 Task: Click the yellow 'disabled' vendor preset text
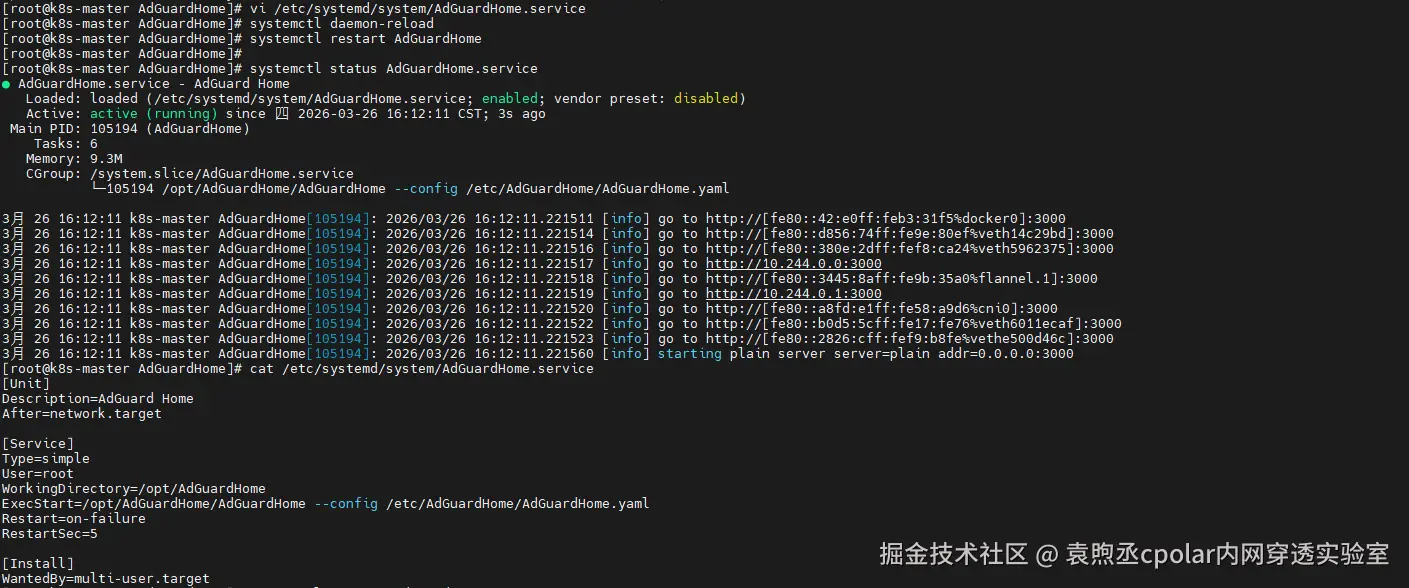(x=706, y=99)
